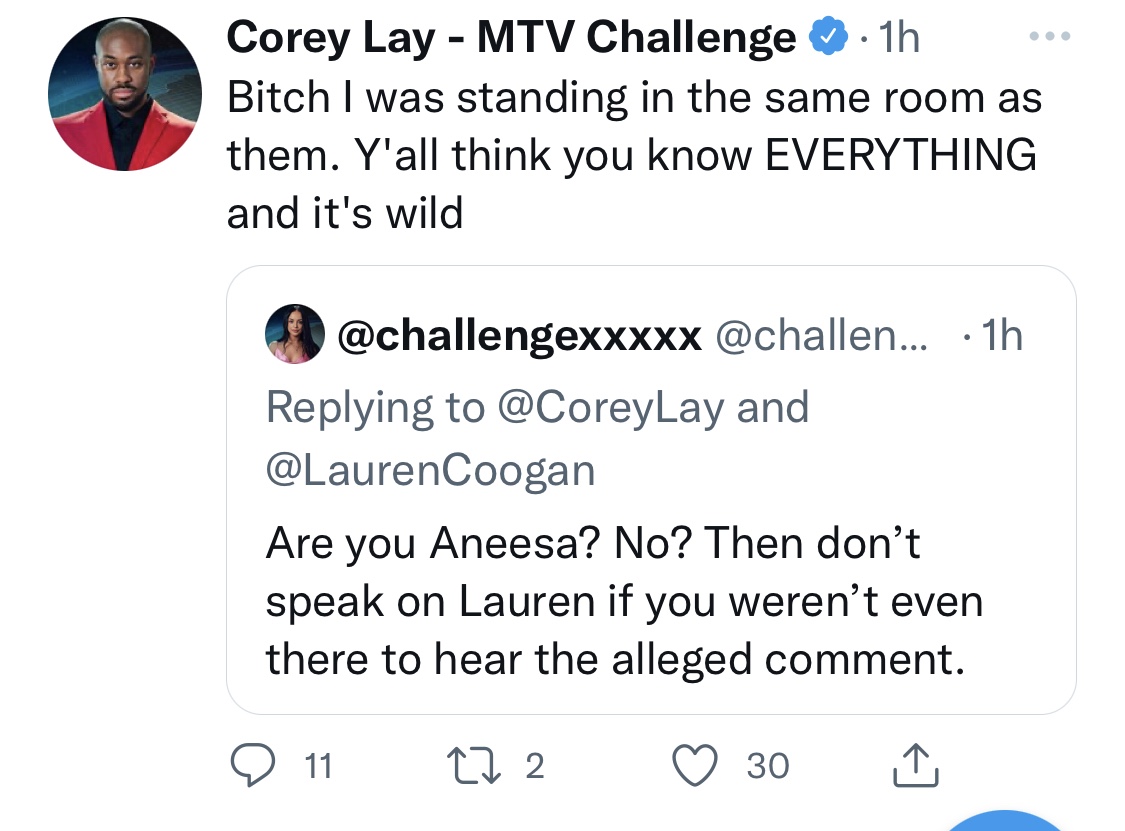
Task: Click the main tweet text about EVERYTHING
Action: tap(632, 155)
